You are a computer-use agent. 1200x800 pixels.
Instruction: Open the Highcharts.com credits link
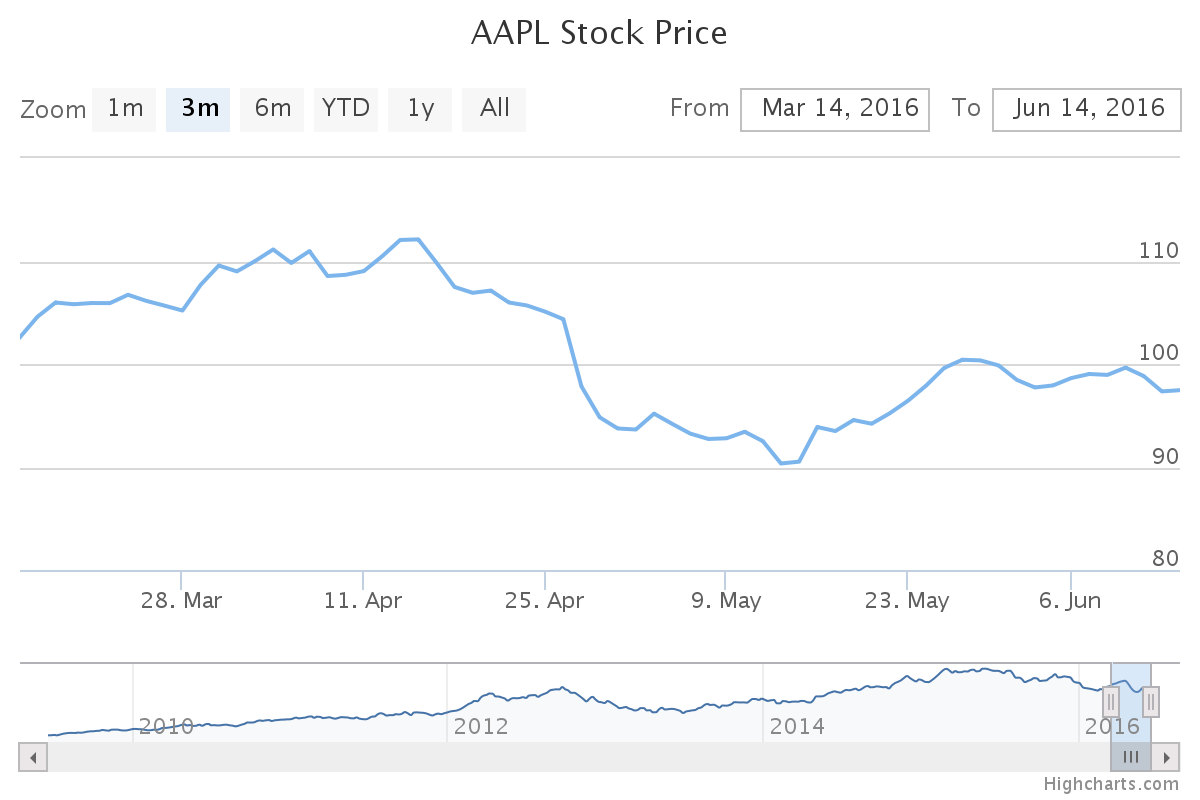1111,784
